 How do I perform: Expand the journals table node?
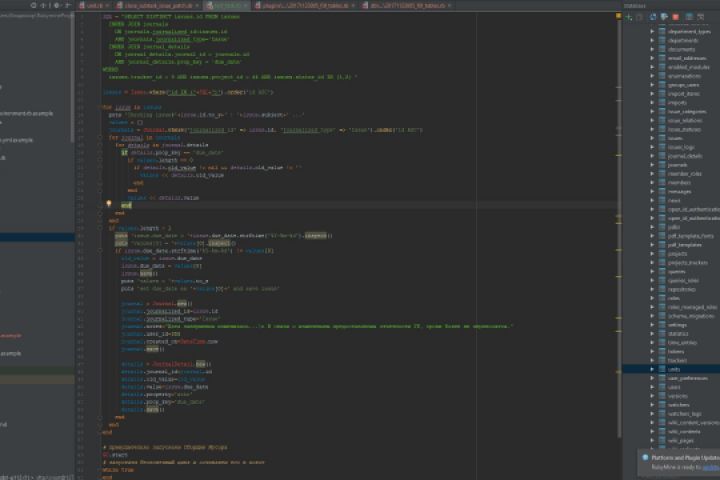(x=652, y=165)
